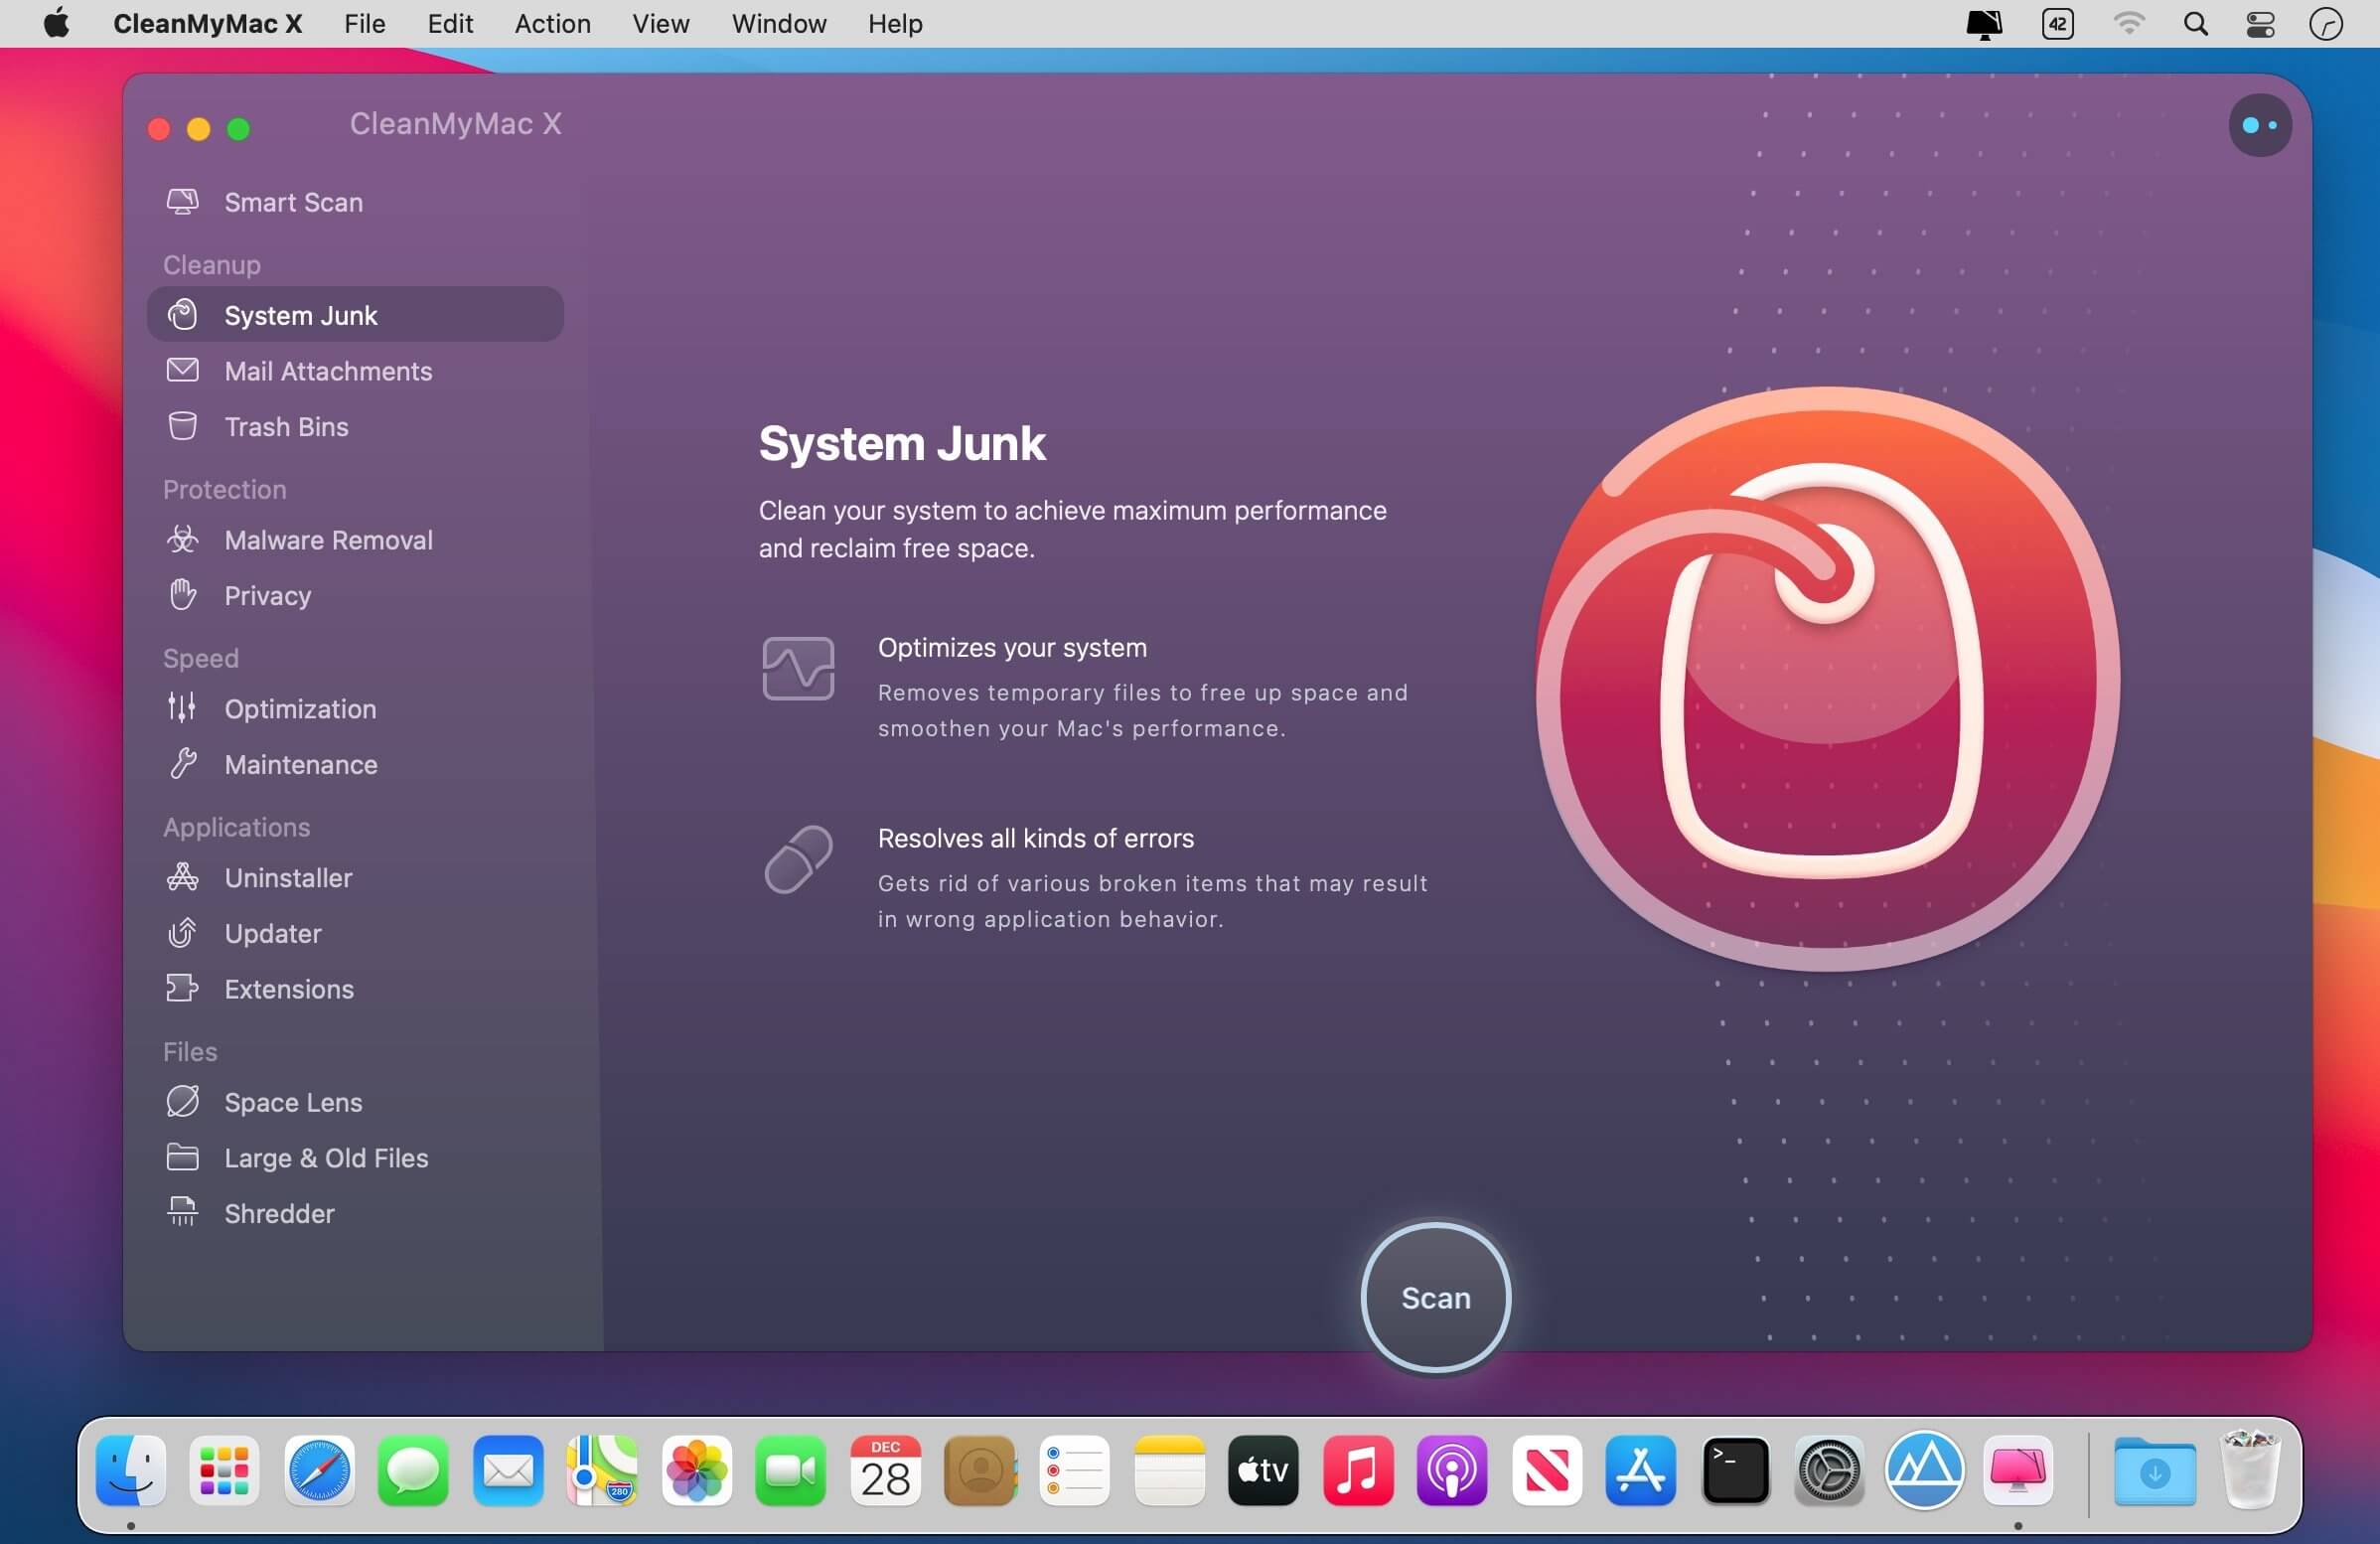Image resolution: width=2380 pixels, height=1544 pixels.
Task: Launch the Uninstaller module
Action: tap(288, 877)
